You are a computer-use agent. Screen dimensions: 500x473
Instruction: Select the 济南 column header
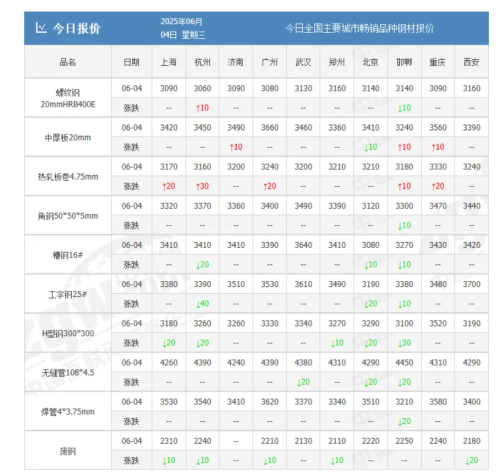236,62
